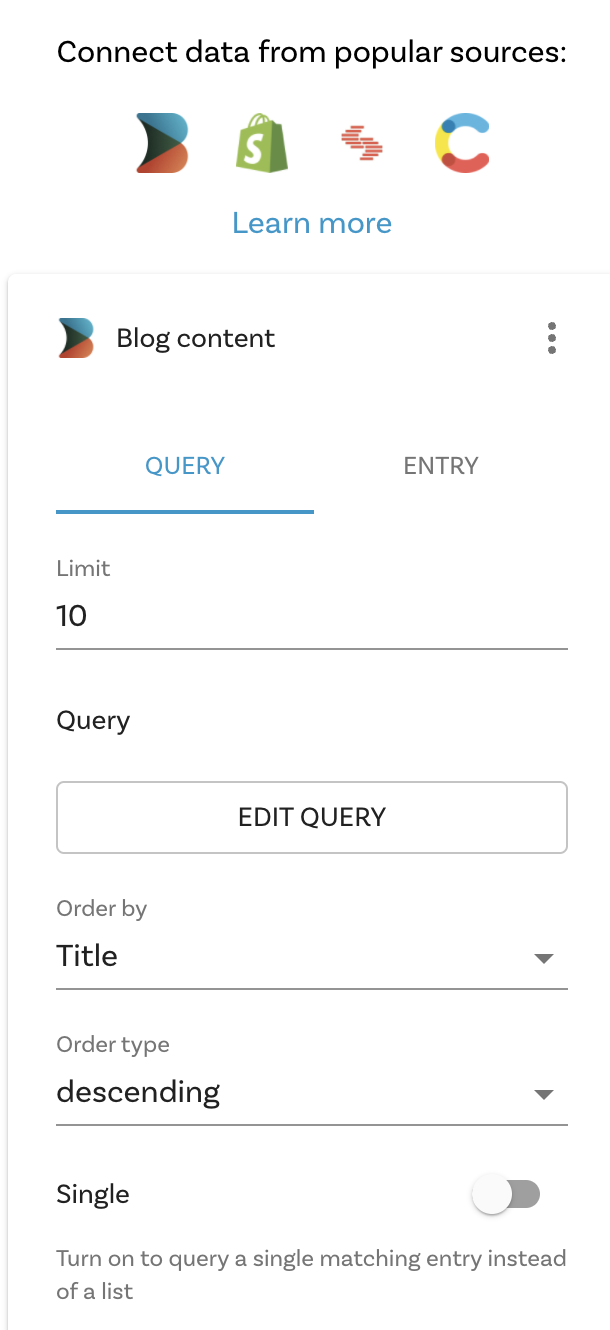The height and width of the screenshot is (1330, 610).
Task: Click the arrow on the Order by field
Action: (x=544, y=958)
